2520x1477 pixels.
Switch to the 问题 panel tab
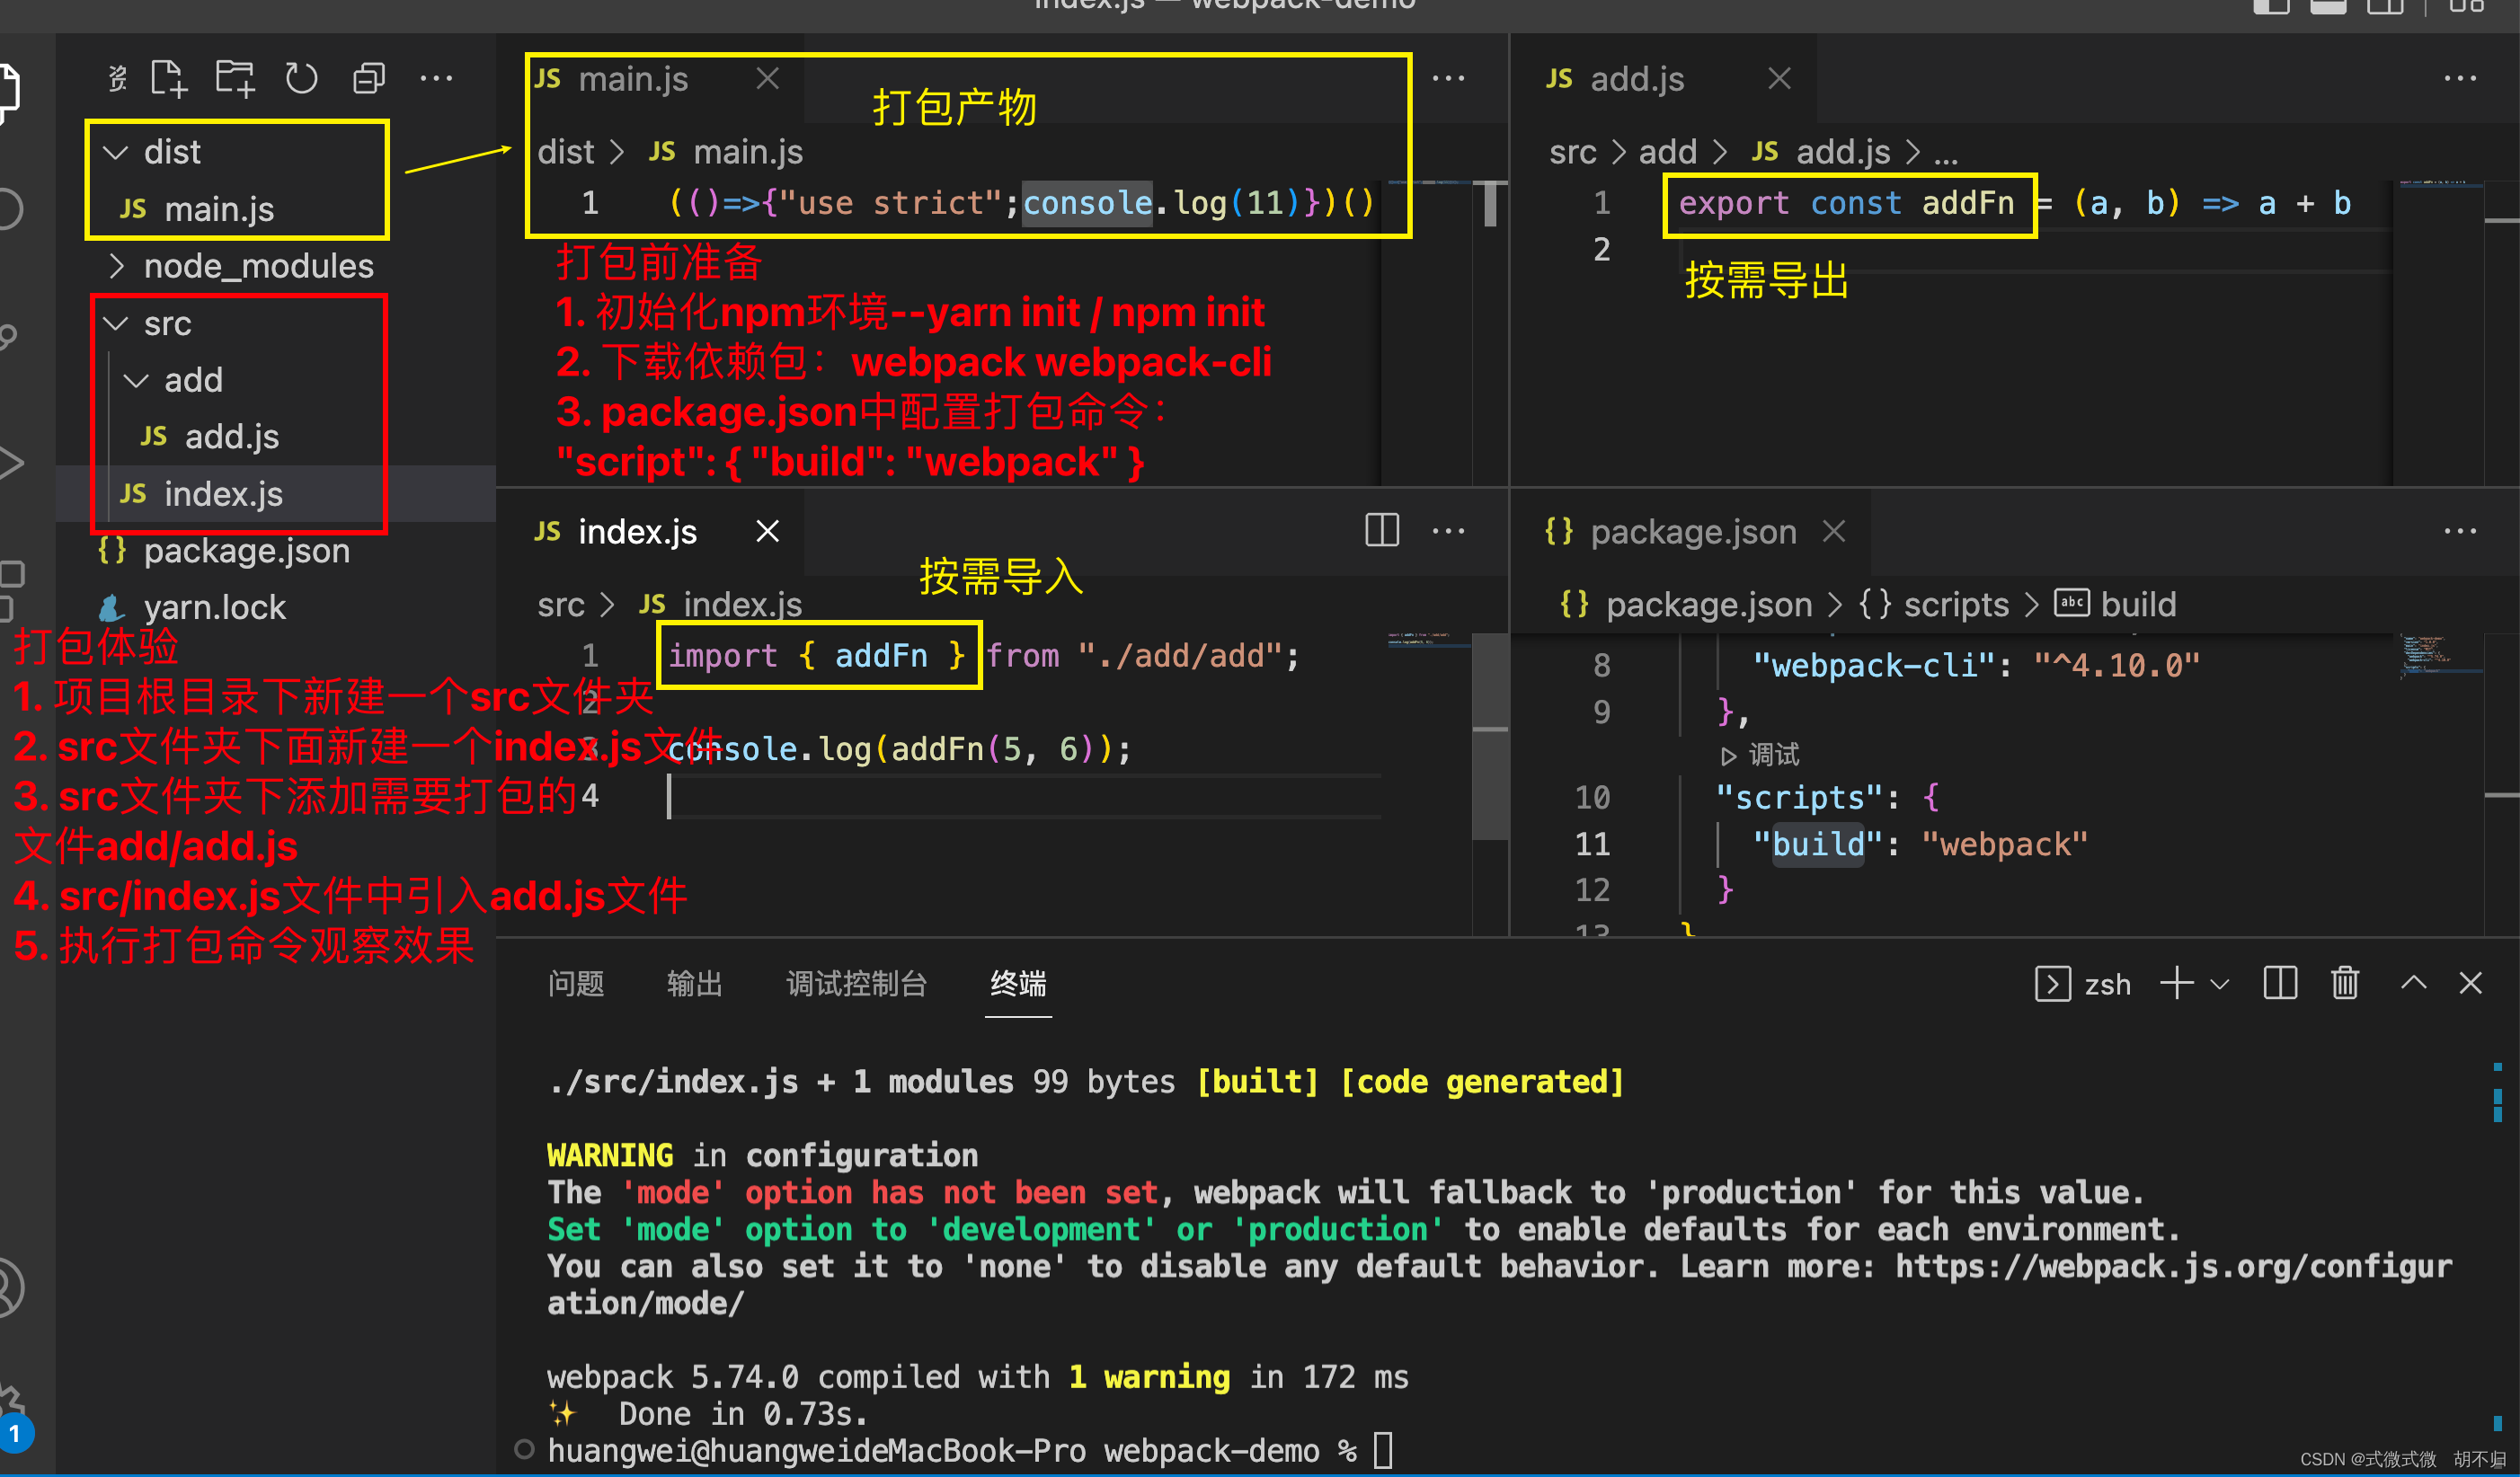(575, 983)
